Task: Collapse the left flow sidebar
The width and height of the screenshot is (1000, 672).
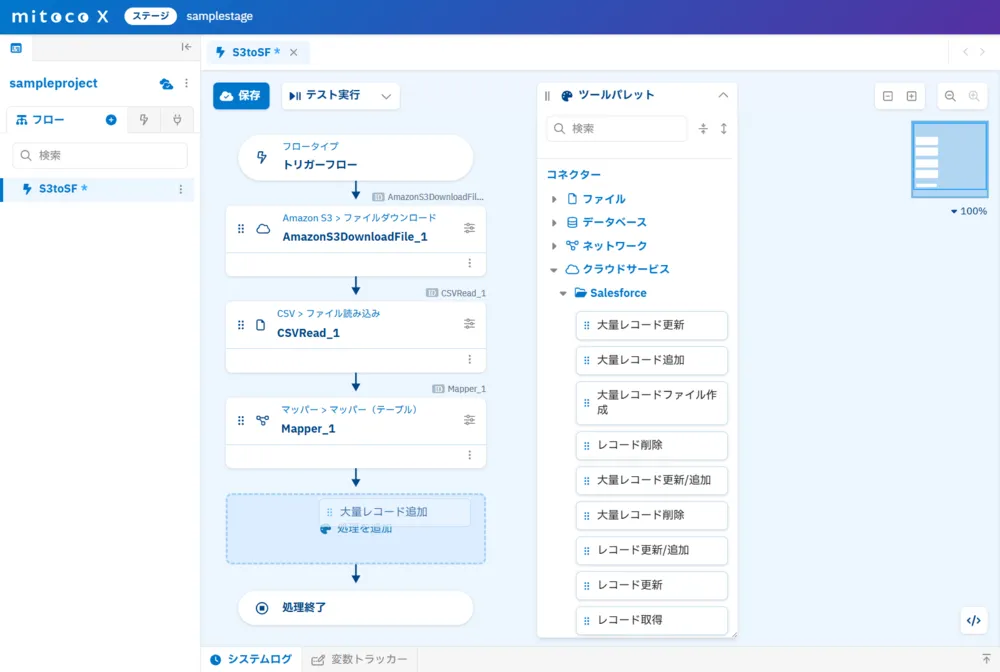Action: click(x=184, y=47)
